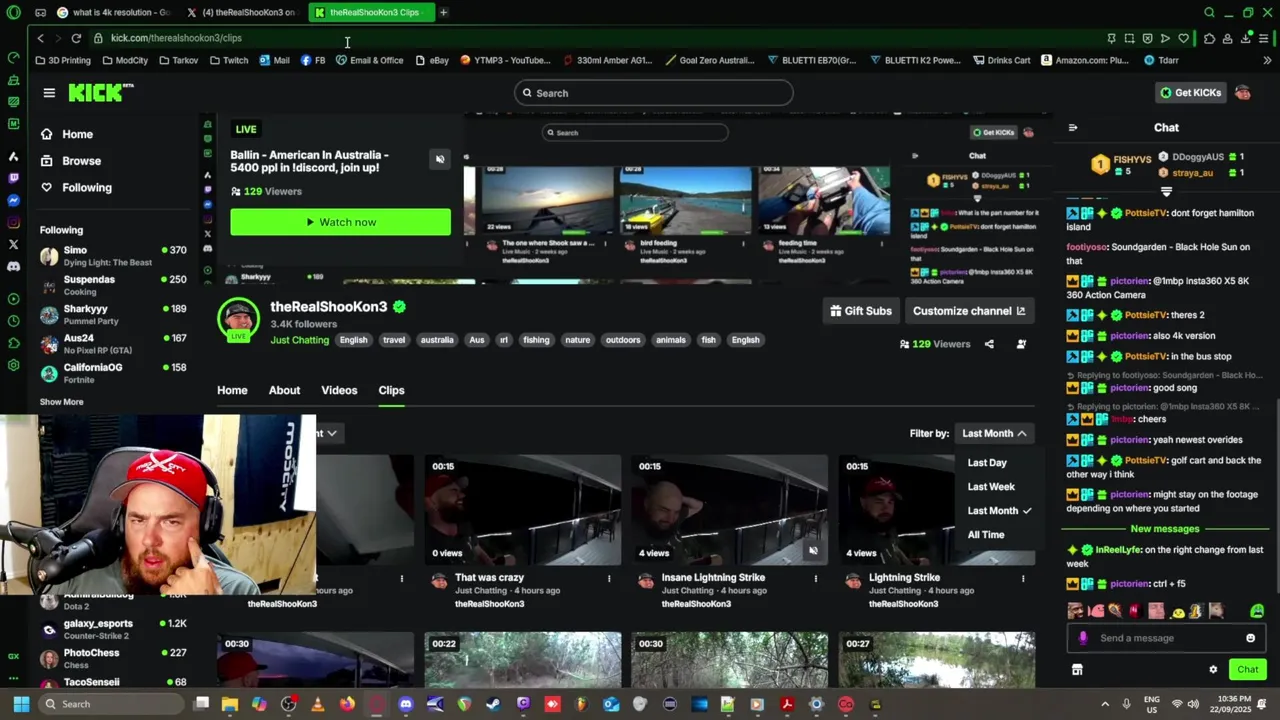Image resolution: width=1280 pixels, height=720 pixels.
Task: Open VLC from the taskbar
Action: click(318, 704)
